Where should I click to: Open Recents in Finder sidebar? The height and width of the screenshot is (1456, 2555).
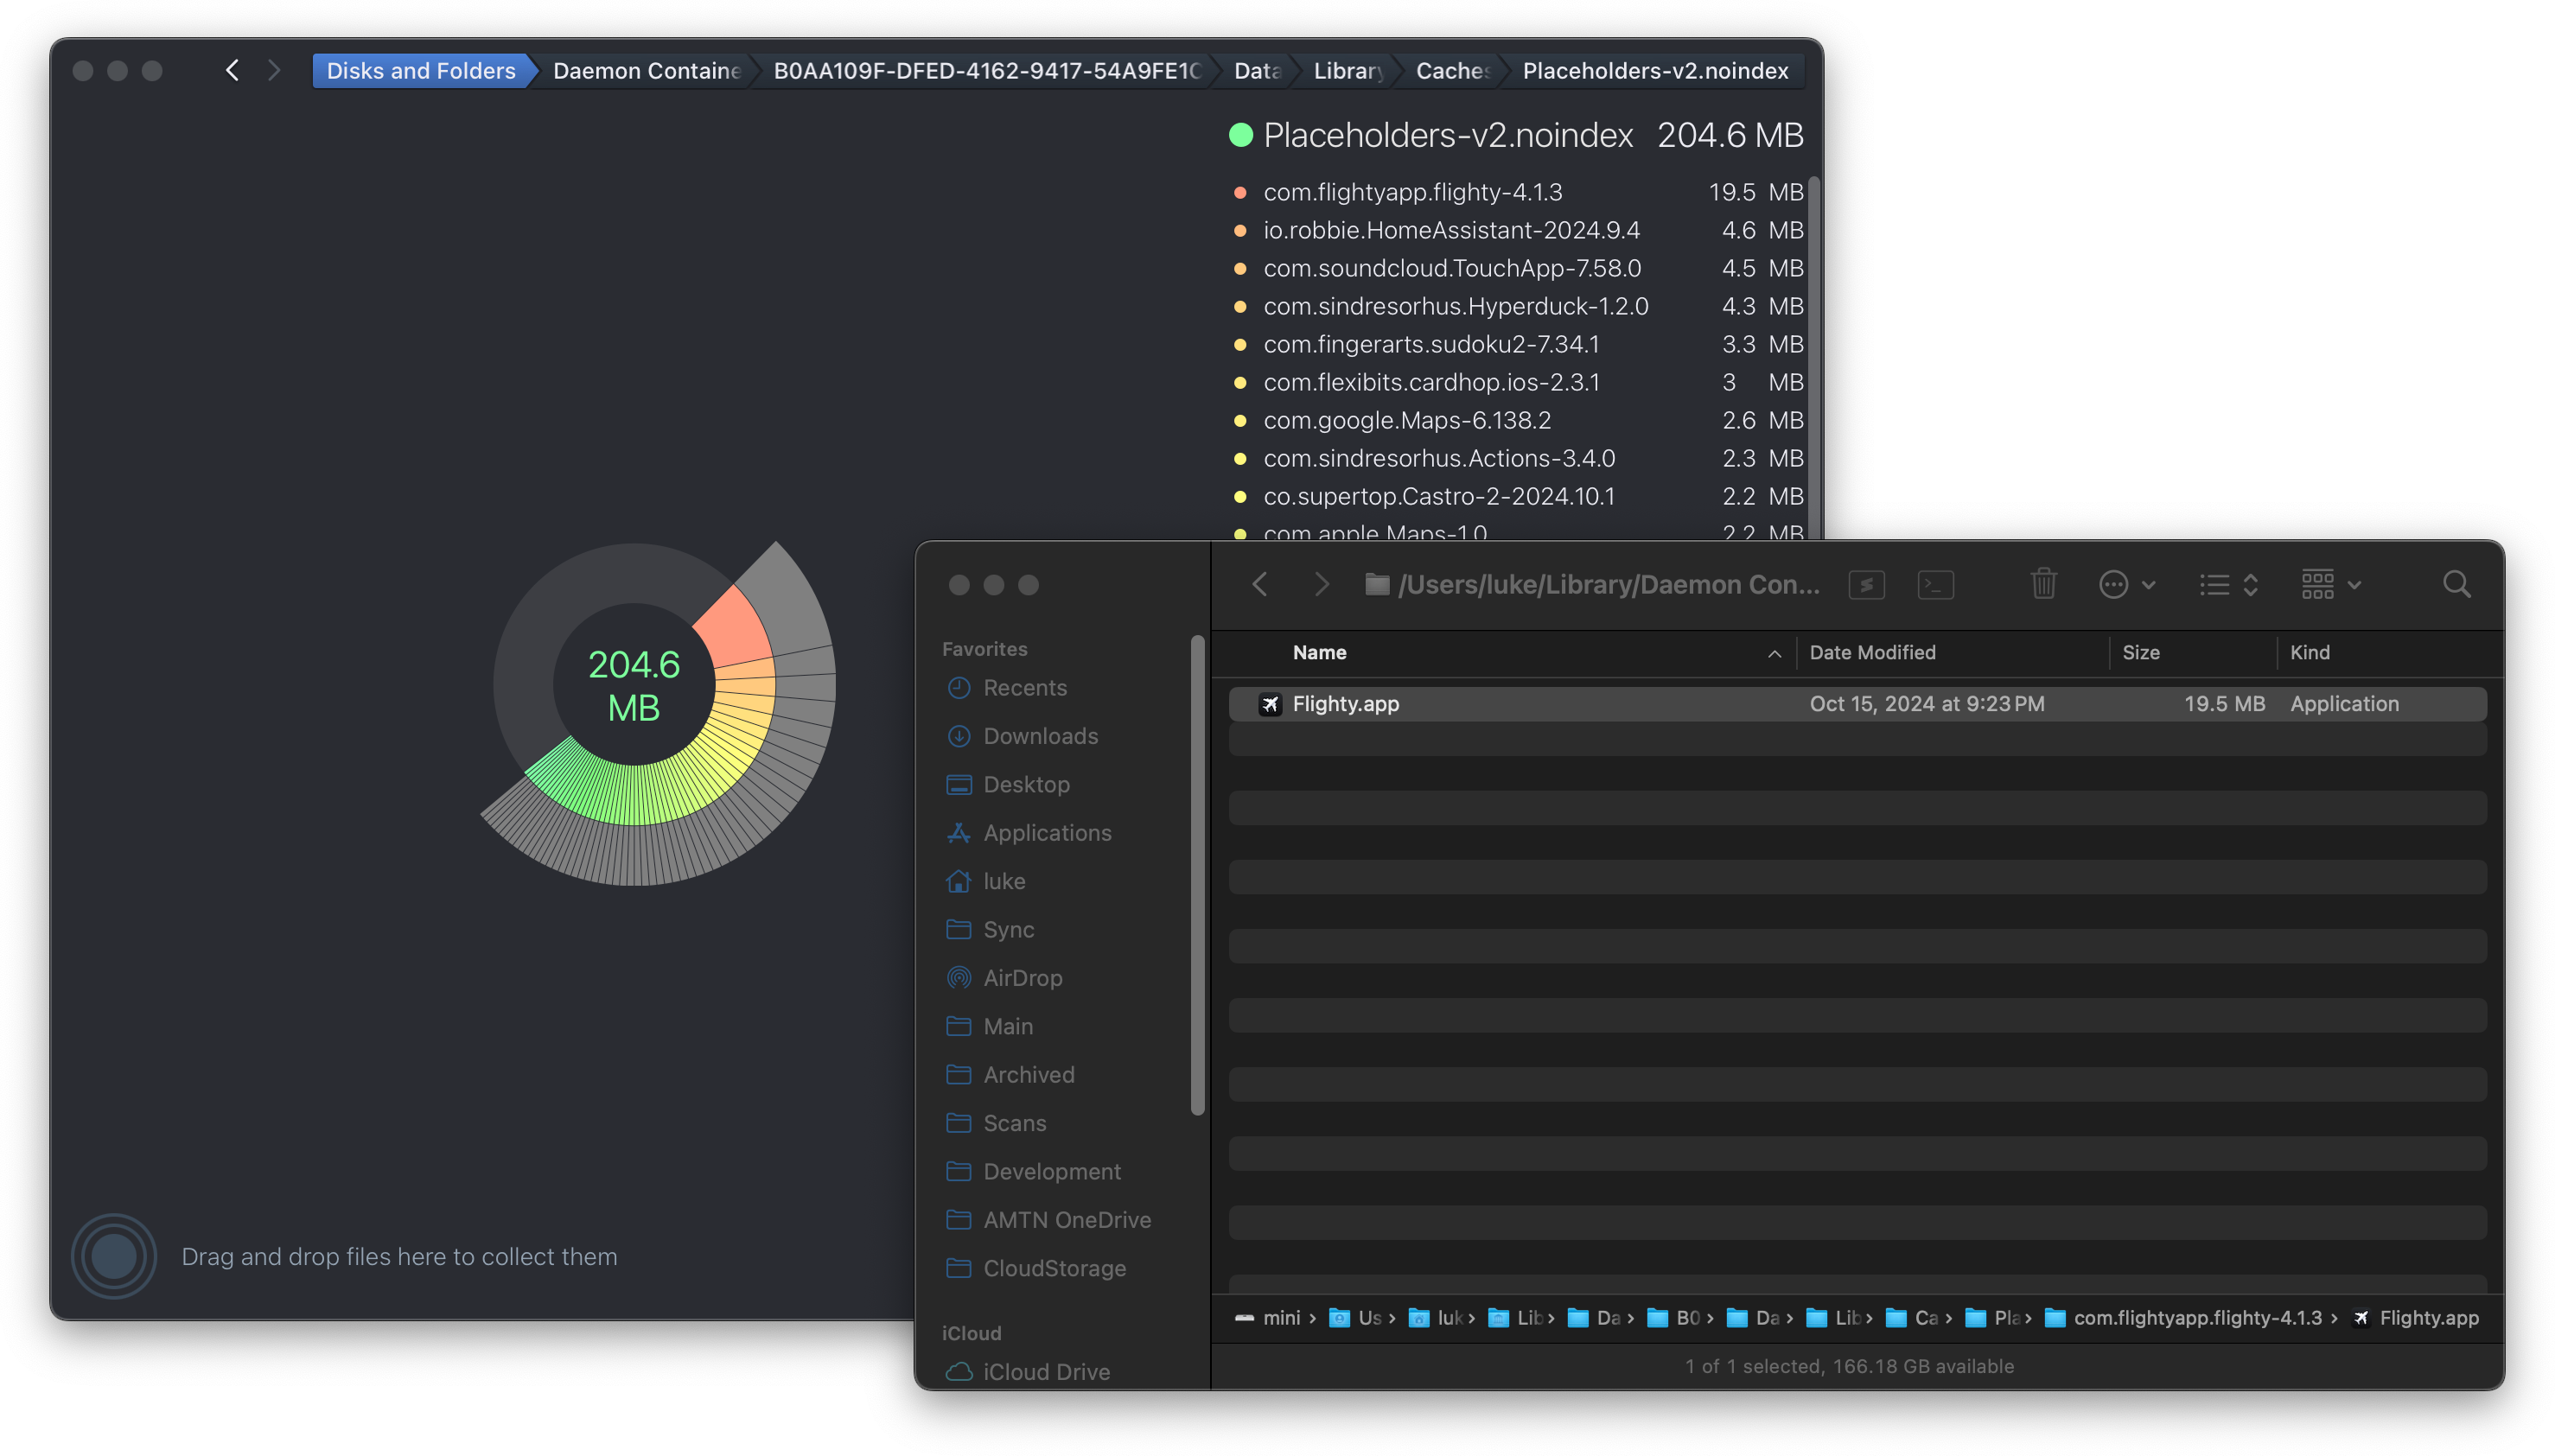pos(1024,687)
